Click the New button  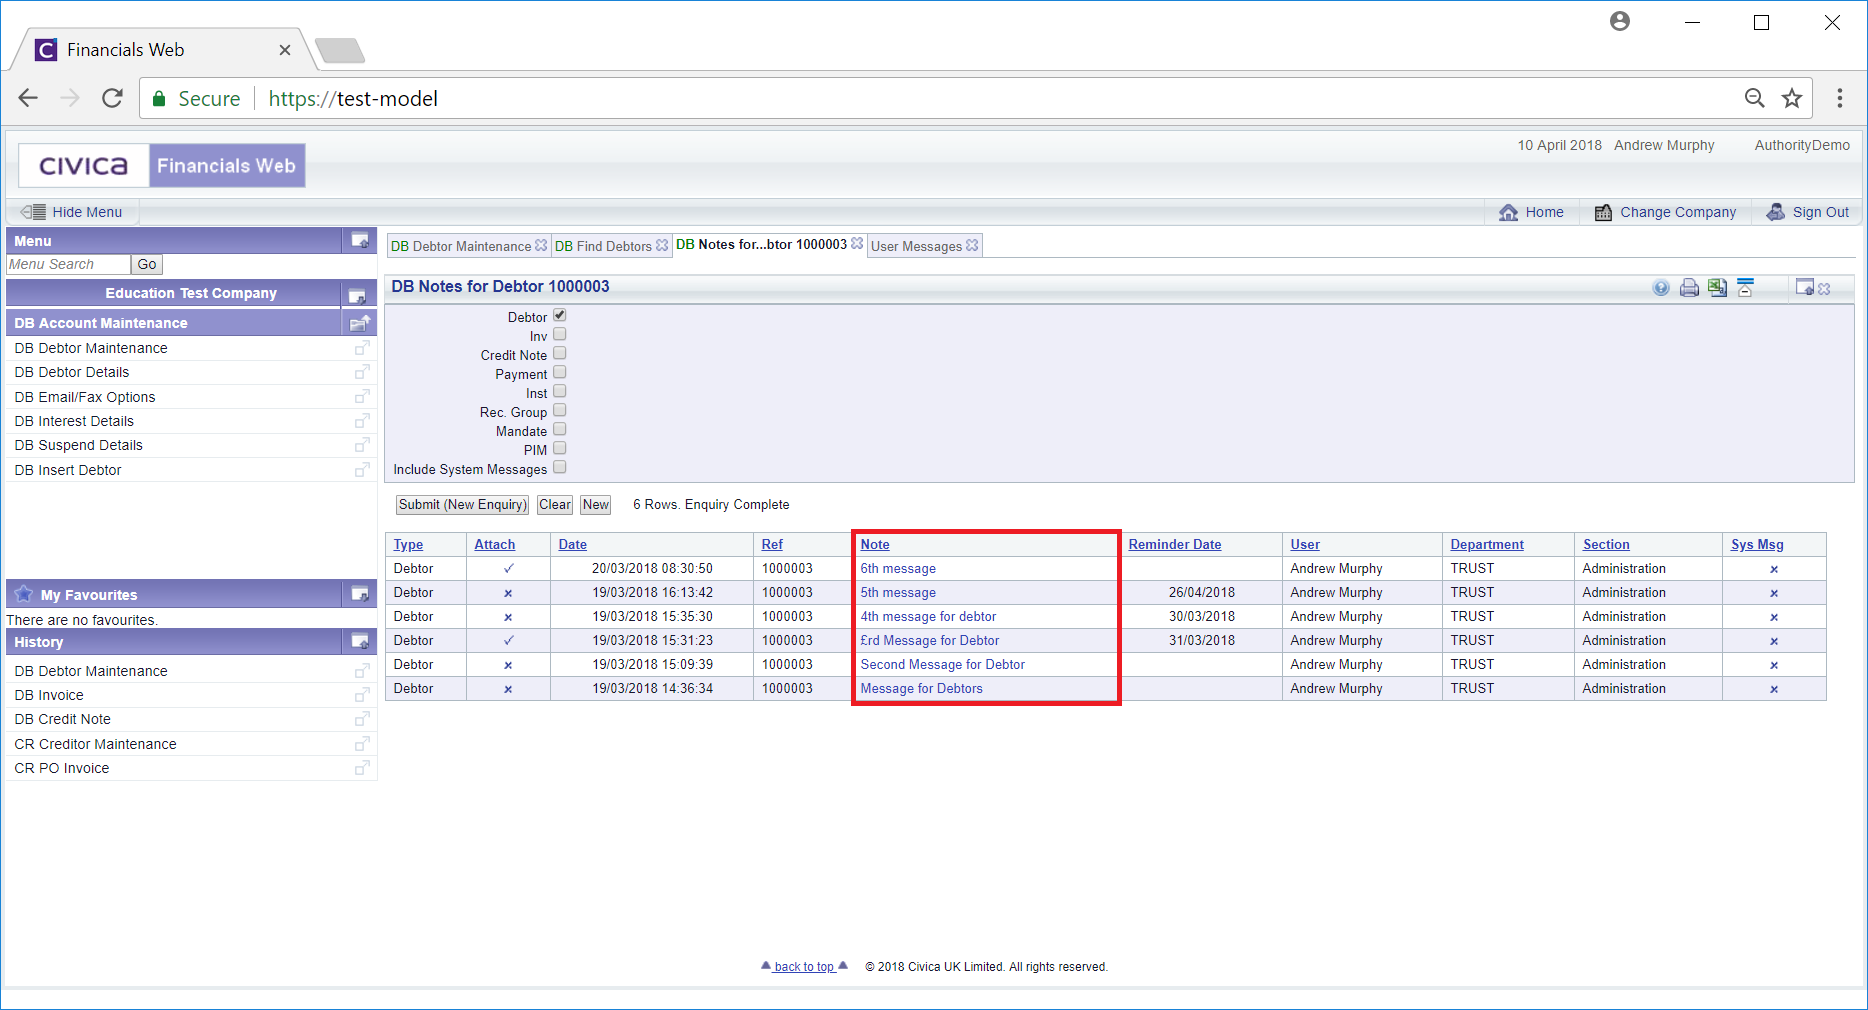point(596,505)
